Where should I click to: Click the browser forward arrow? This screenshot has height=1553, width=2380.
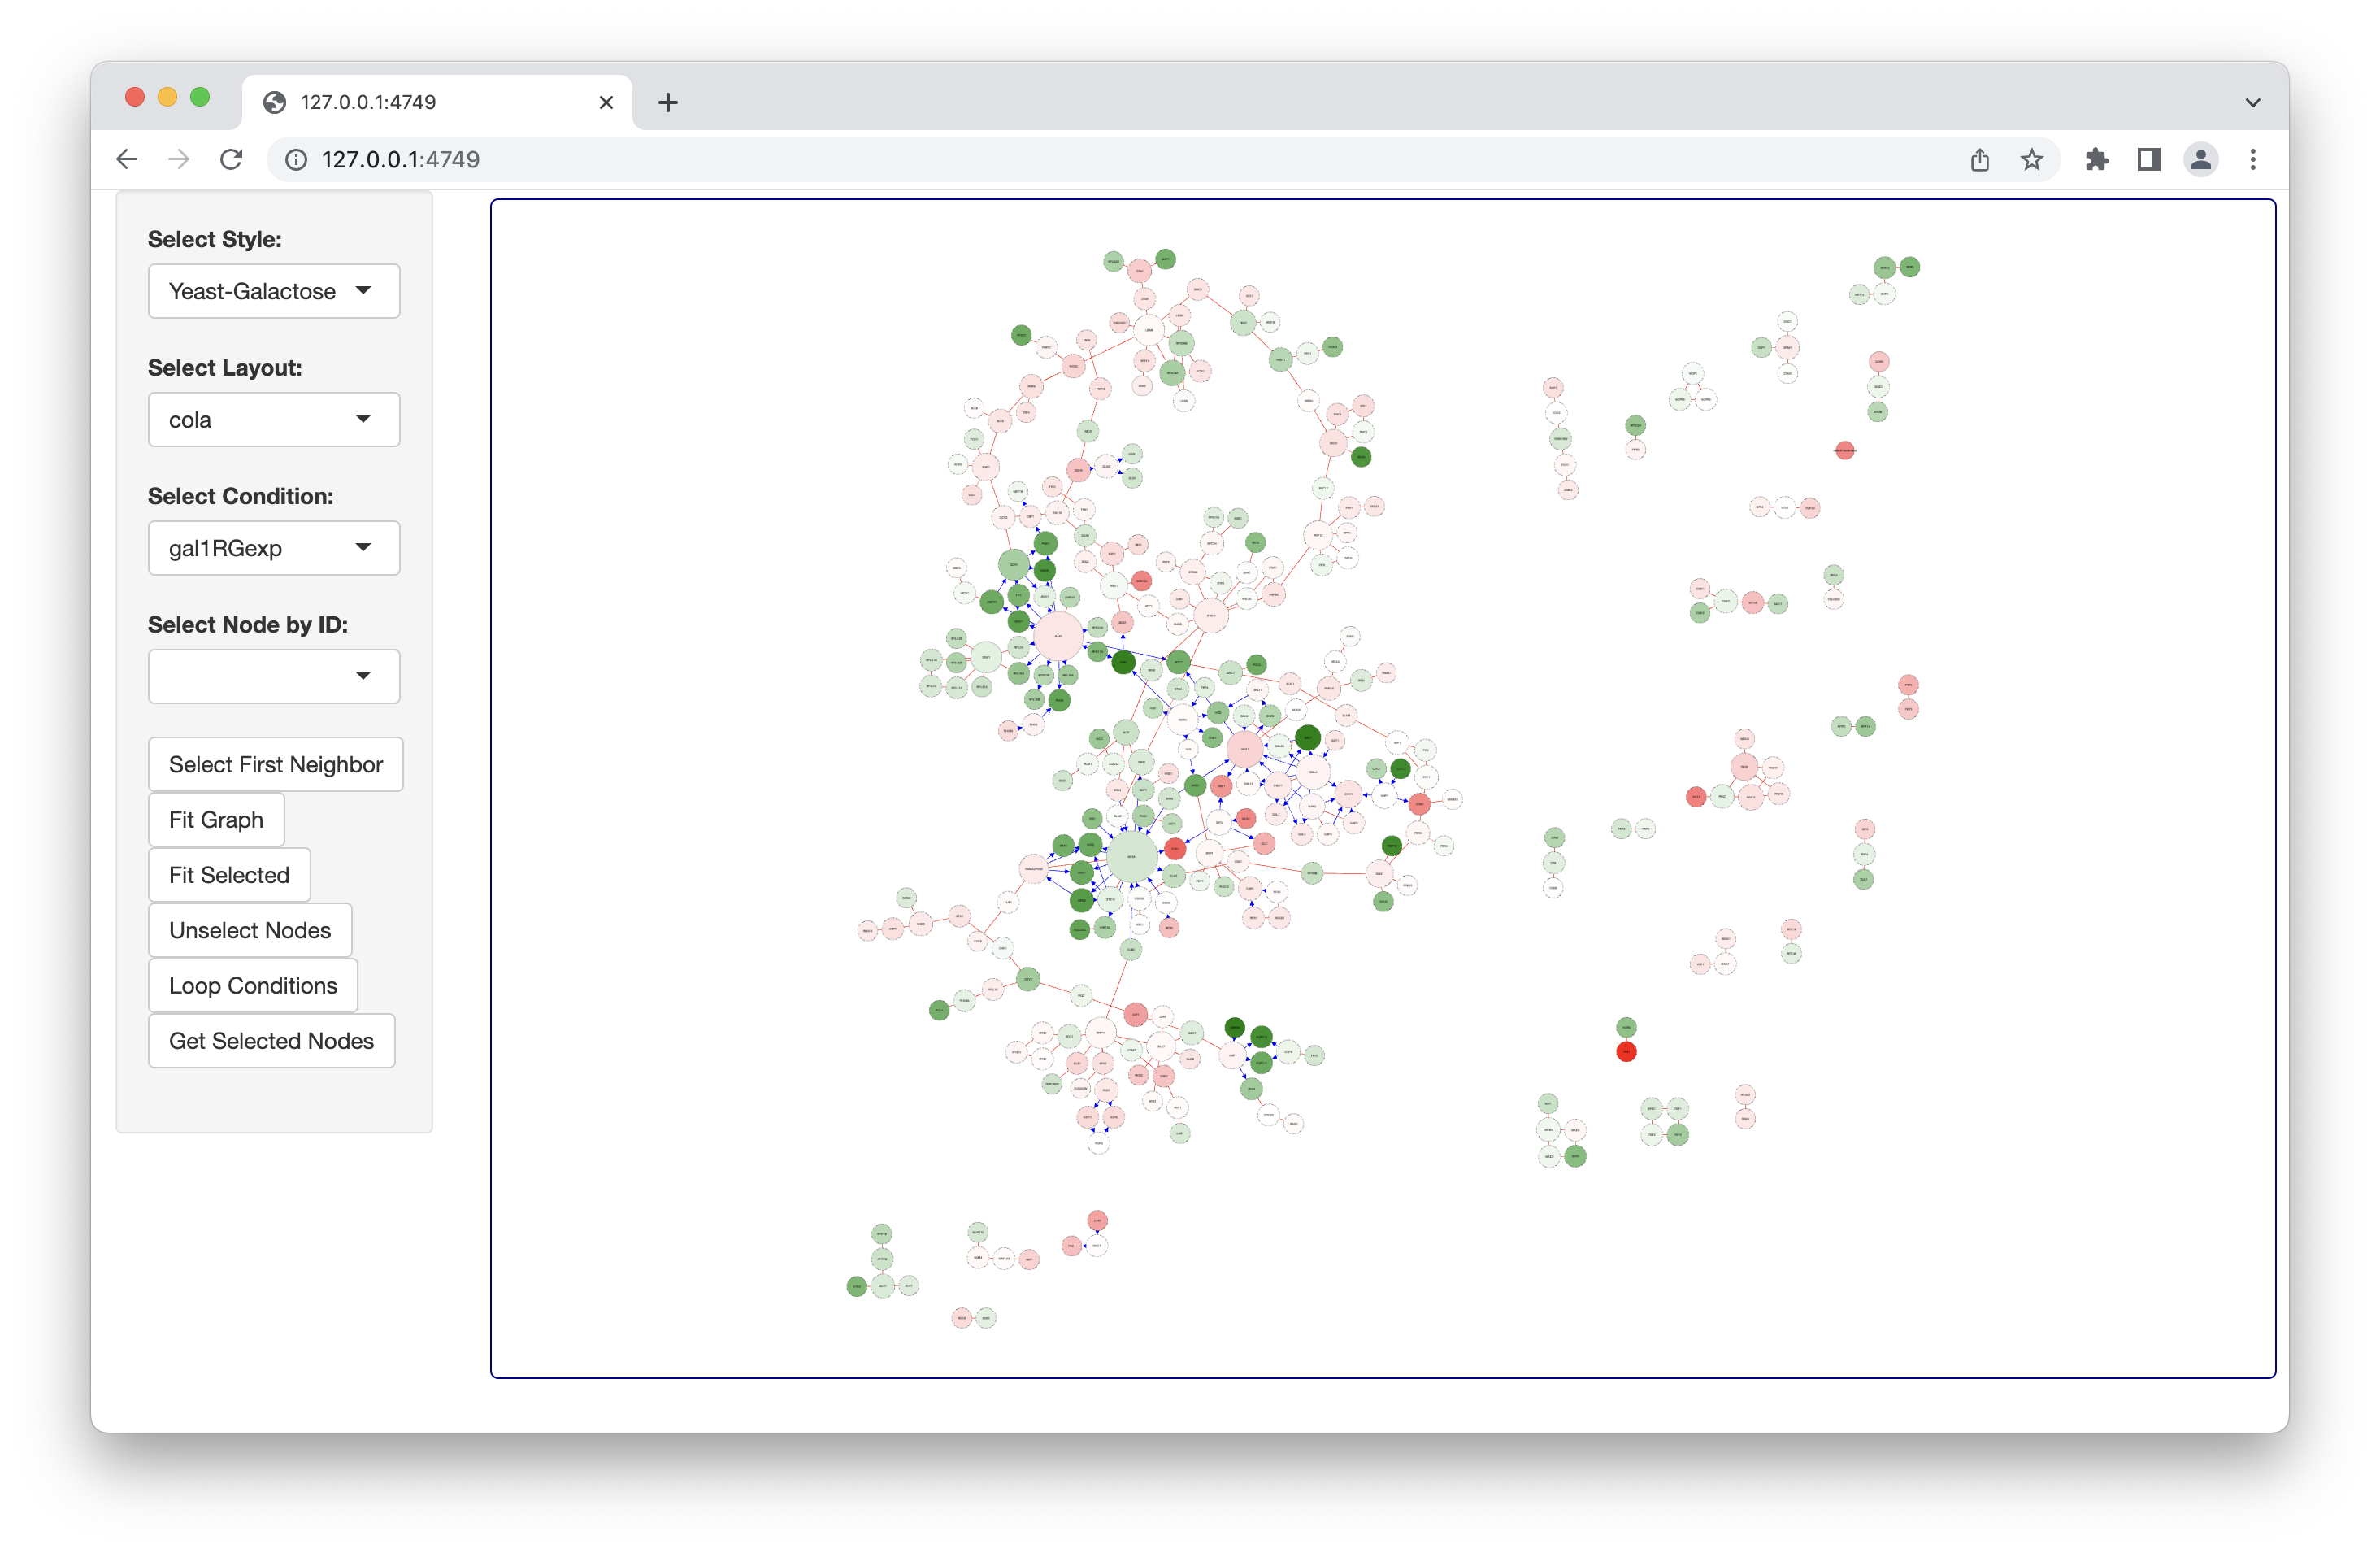(x=179, y=160)
